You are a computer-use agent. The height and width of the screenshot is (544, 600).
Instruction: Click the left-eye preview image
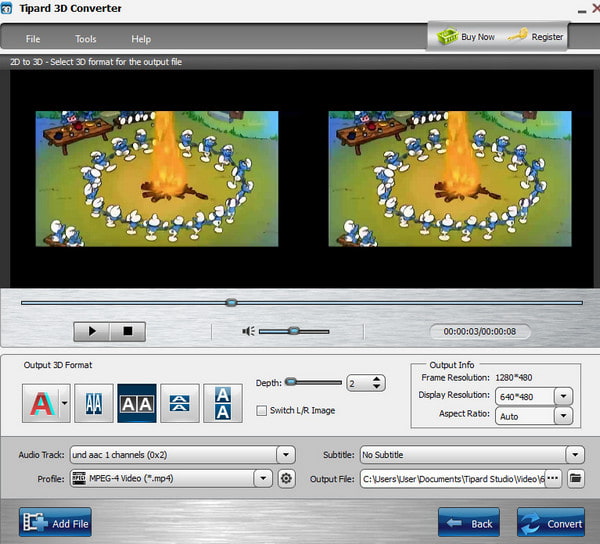tap(157, 179)
